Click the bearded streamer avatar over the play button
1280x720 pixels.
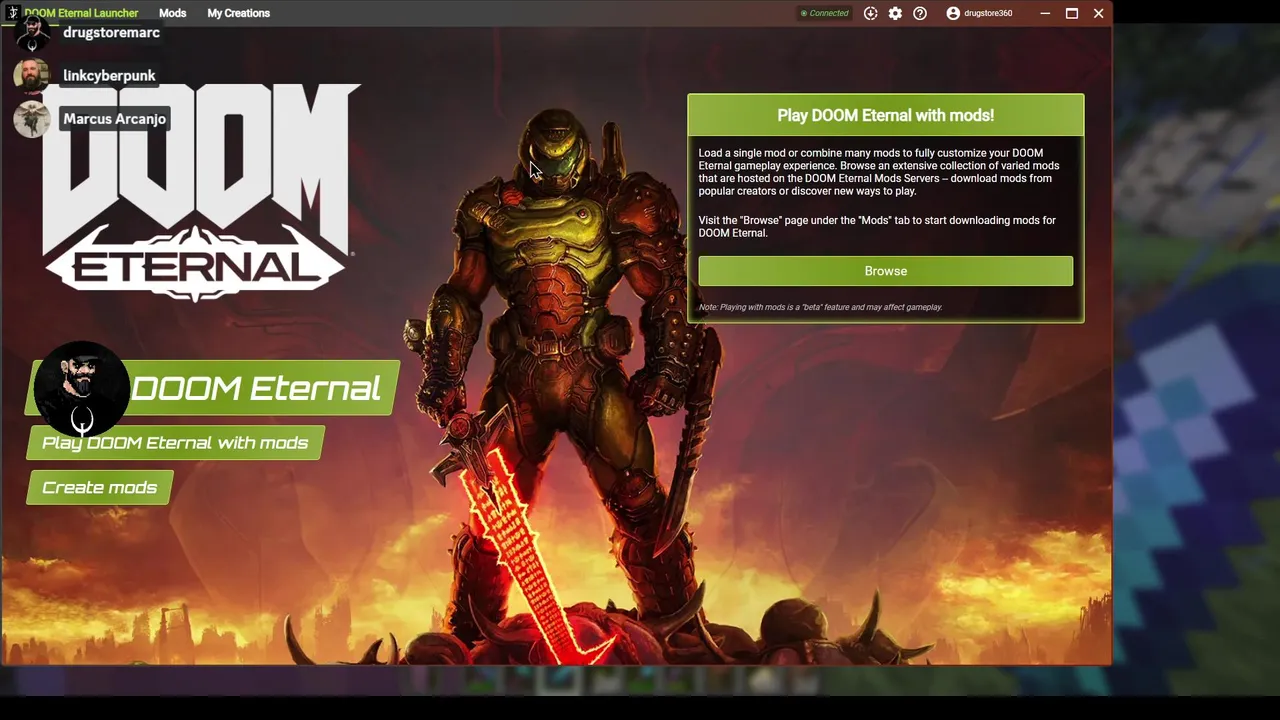tap(82, 389)
